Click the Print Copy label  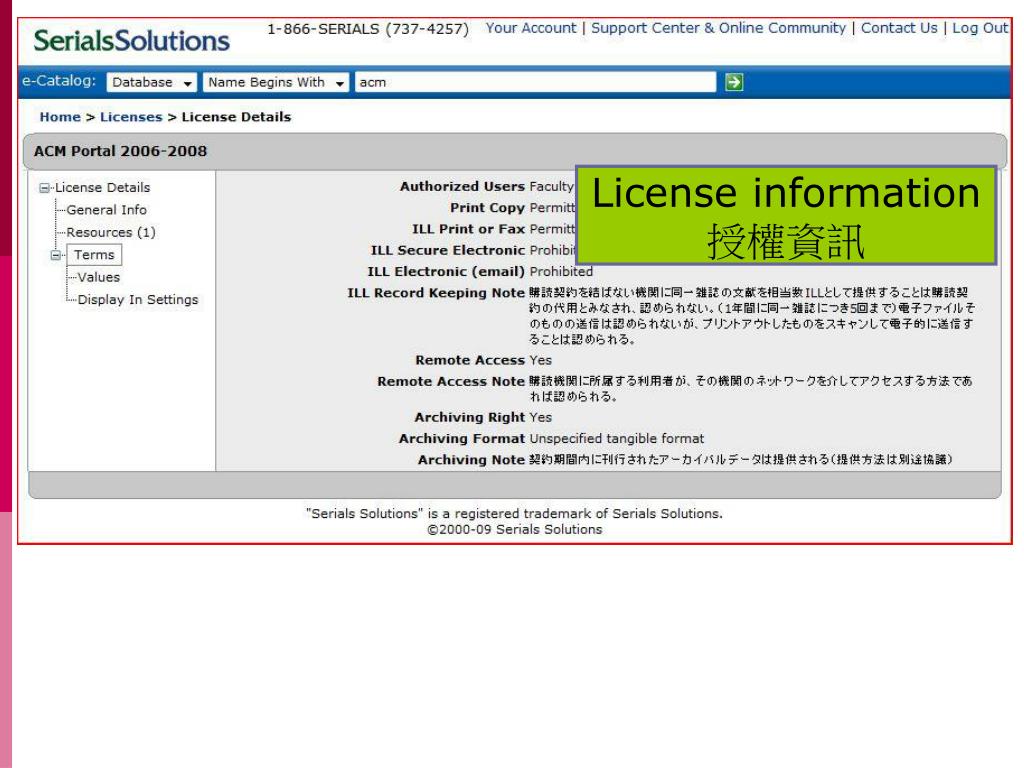[487, 208]
